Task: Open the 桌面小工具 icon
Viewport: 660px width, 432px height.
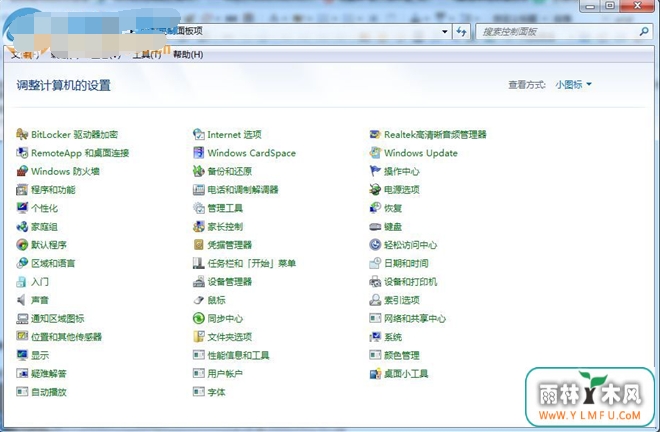Action: click(x=375, y=373)
